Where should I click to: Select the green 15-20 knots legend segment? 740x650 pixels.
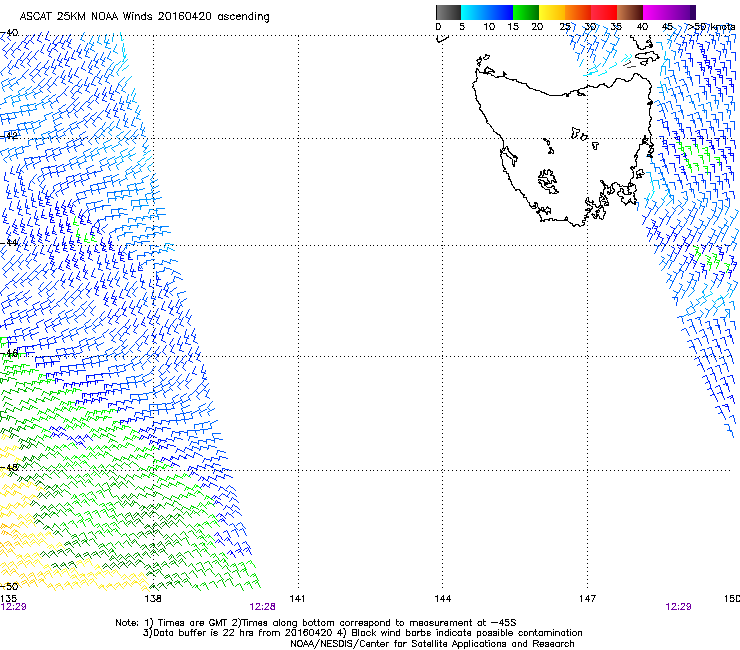pyautogui.click(x=526, y=12)
